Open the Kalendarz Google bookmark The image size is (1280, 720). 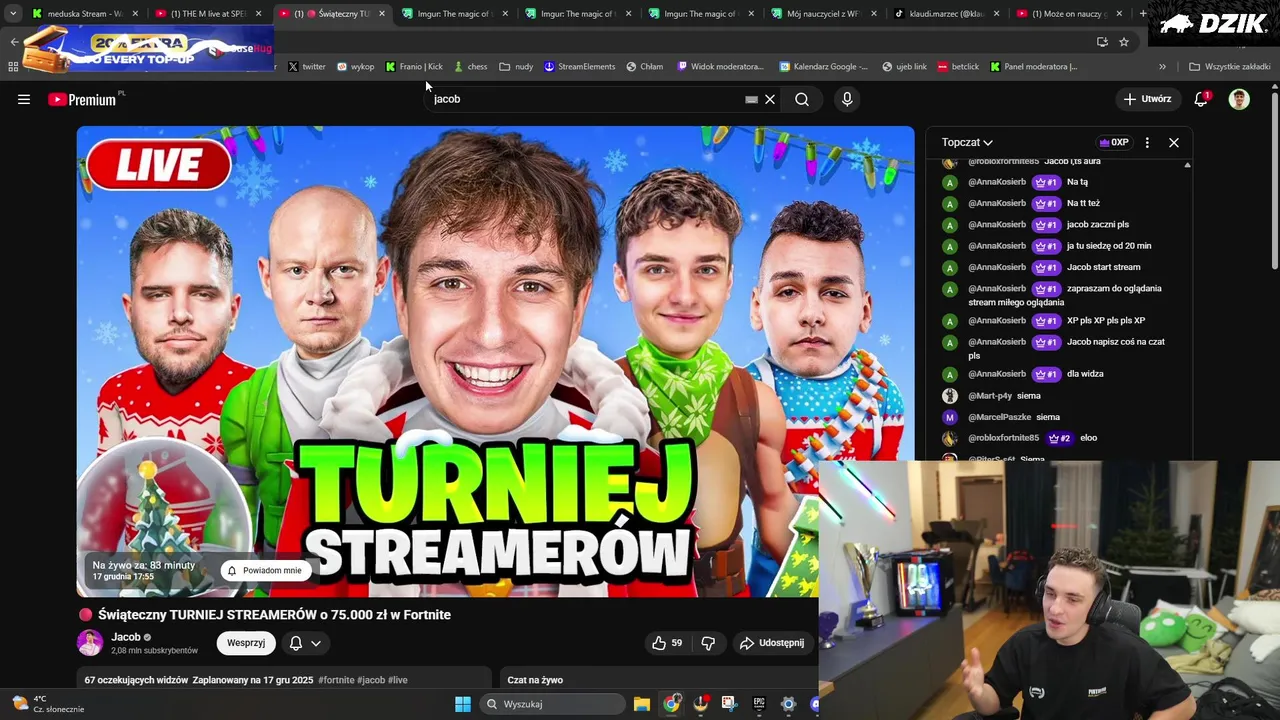[x=823, y=67]
